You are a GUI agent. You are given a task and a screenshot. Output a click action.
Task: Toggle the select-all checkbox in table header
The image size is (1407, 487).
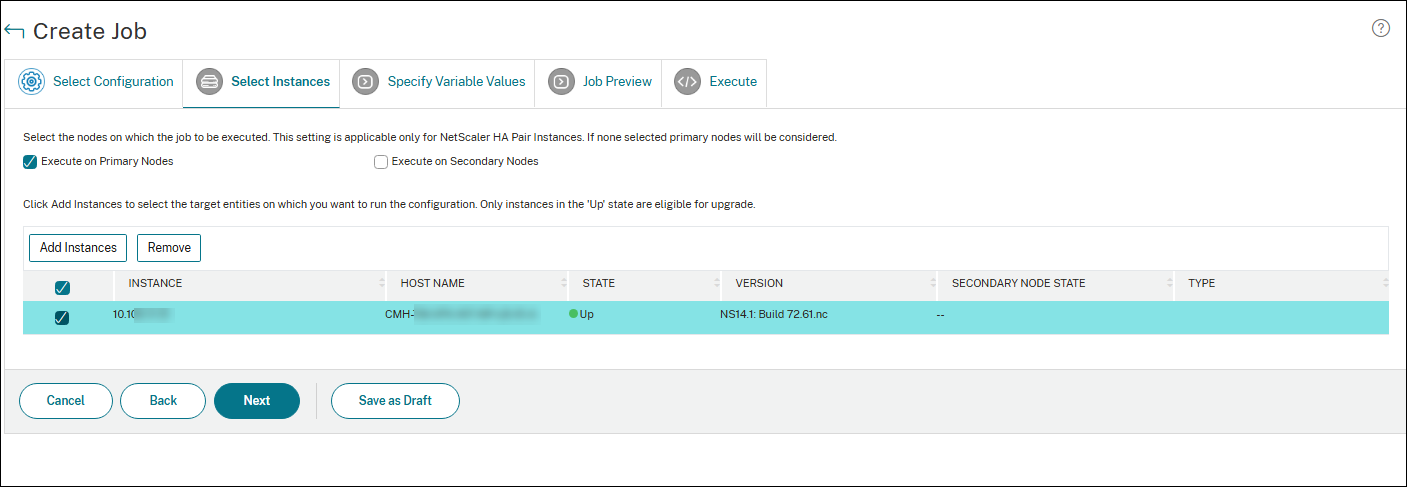pos(62,288)
